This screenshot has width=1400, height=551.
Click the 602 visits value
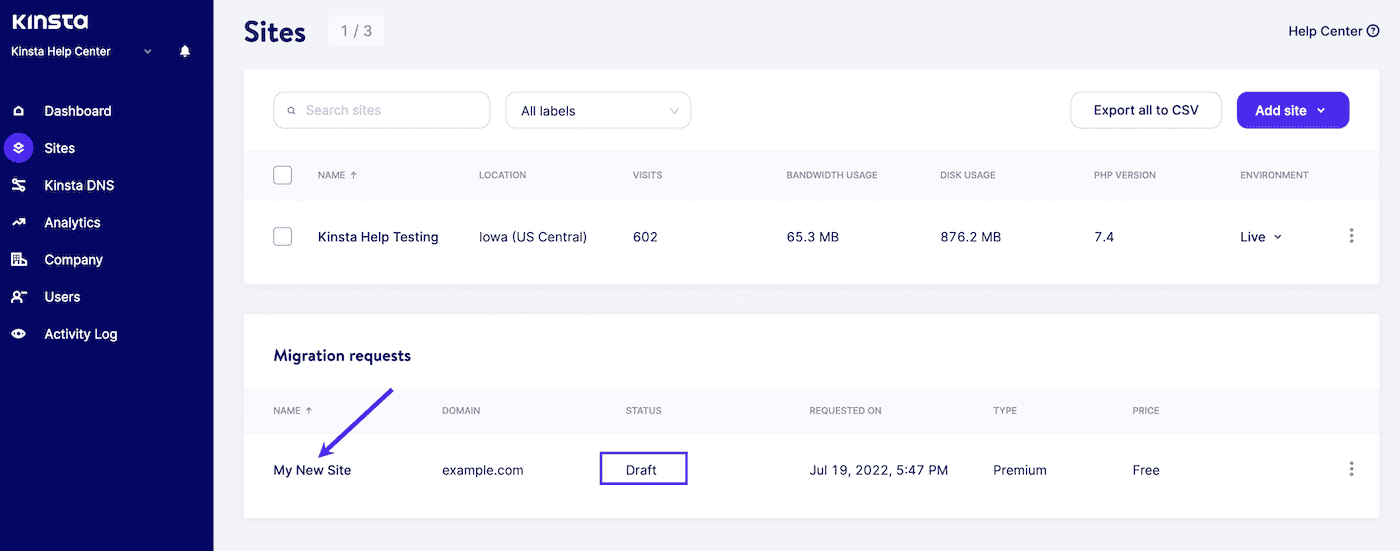pos(645,237)
